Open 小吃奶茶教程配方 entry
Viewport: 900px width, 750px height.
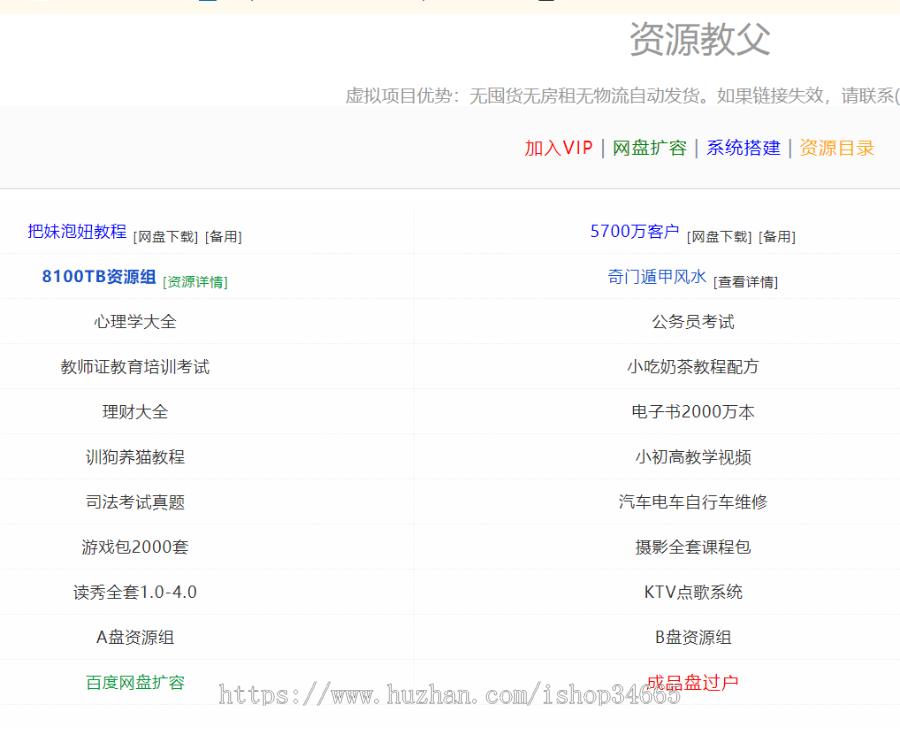[x=693, y=367]
